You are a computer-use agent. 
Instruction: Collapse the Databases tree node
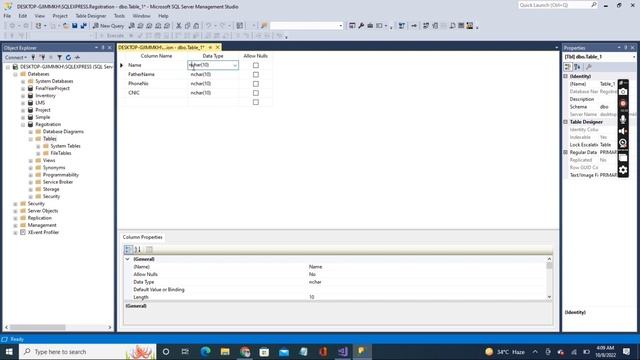[x=15, y=74]
